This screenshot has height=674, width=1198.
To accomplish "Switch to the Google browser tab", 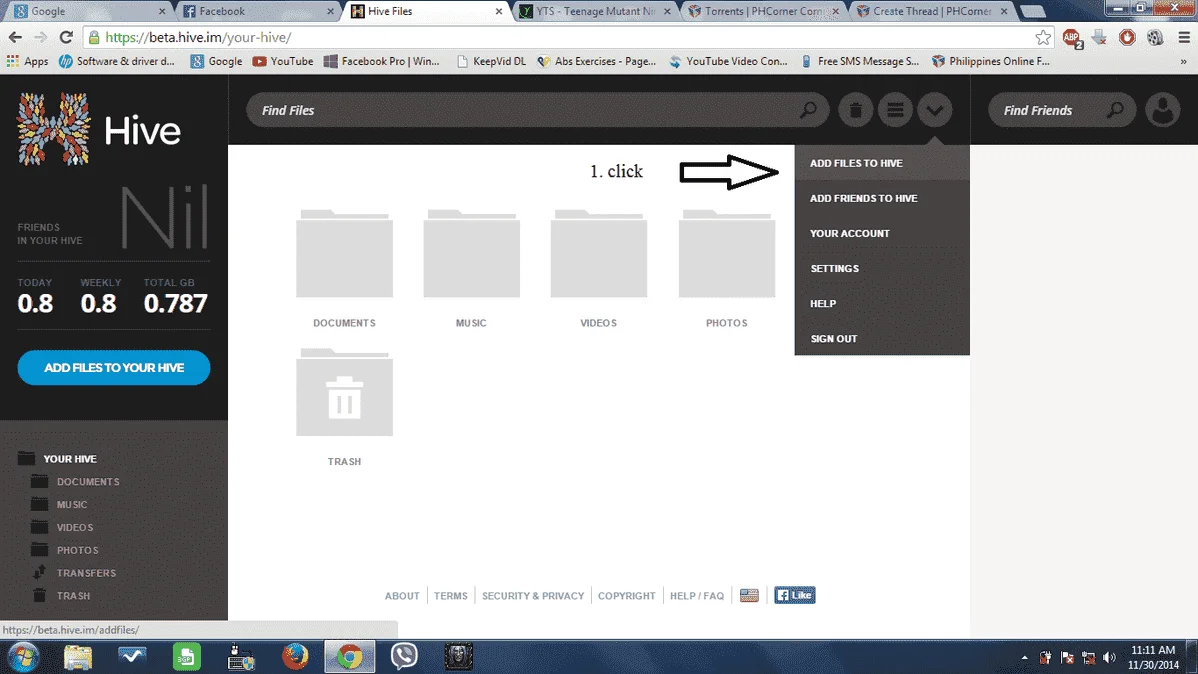I will [x=88, y=11].
